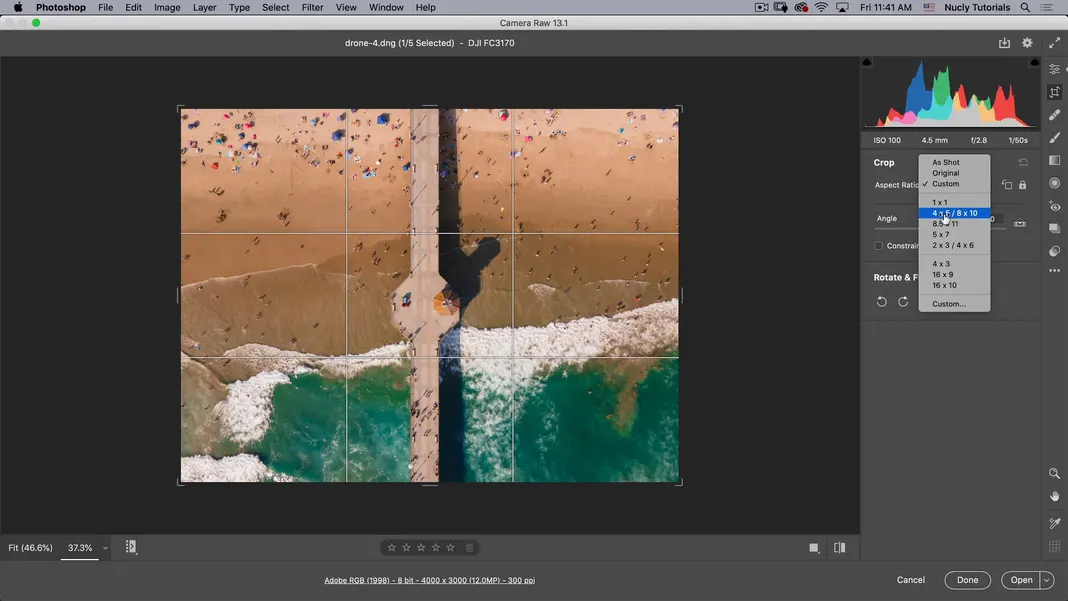Set a one-star rating
This screenshot has width=1068, height=601.
[392, 548]
